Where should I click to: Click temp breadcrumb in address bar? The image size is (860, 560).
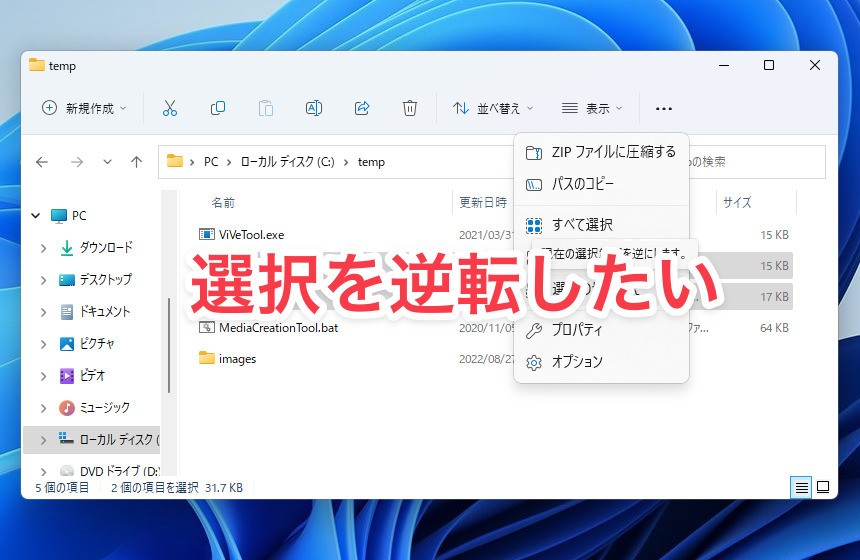371,162
